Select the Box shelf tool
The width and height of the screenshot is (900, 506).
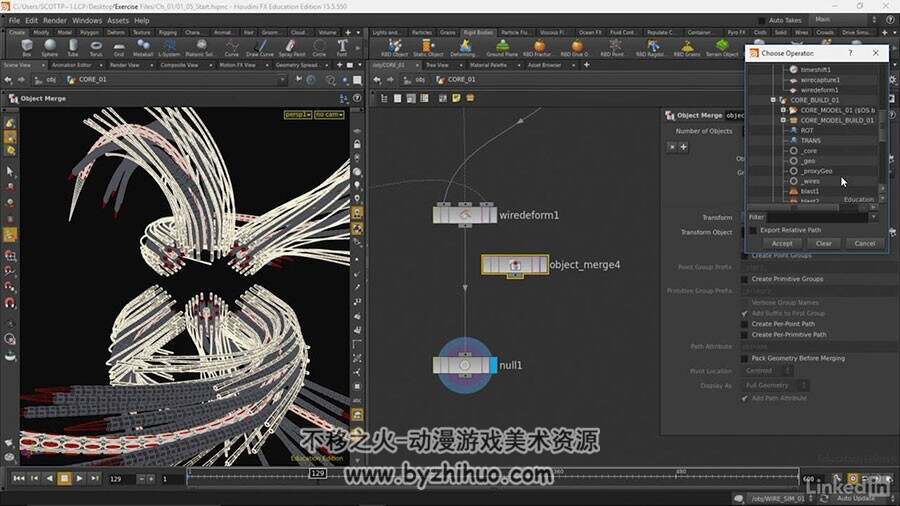(26, 48)
